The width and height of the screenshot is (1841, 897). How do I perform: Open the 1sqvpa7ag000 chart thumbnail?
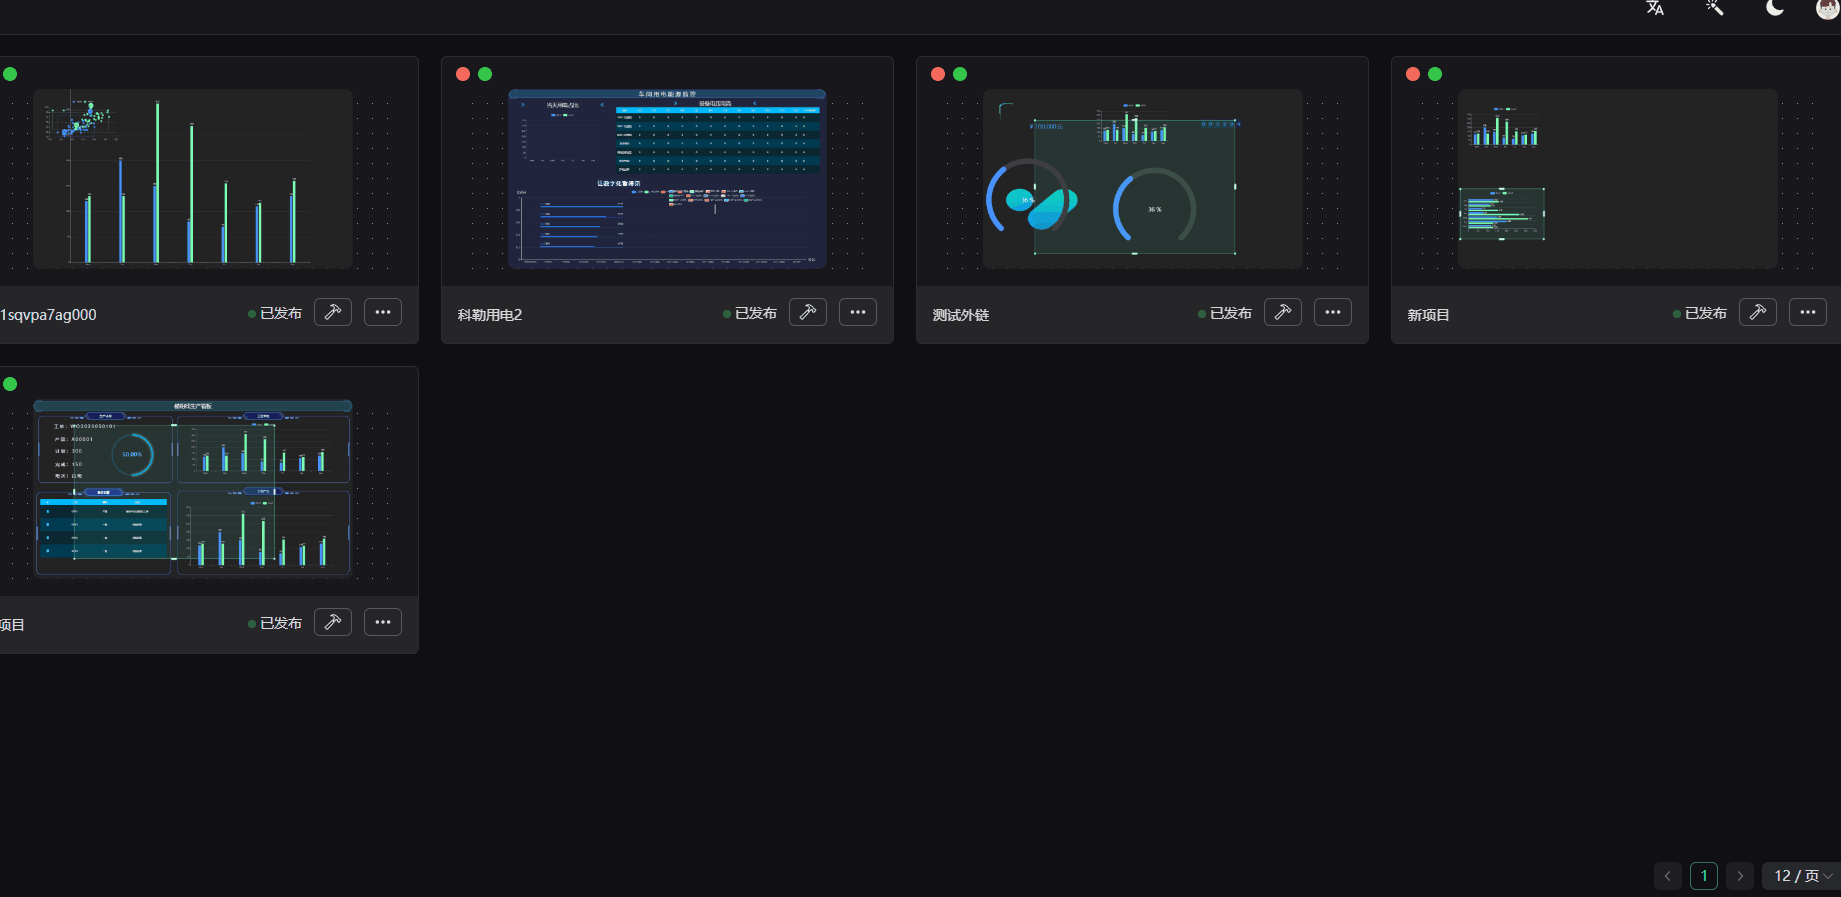click(x=193, y=179)
